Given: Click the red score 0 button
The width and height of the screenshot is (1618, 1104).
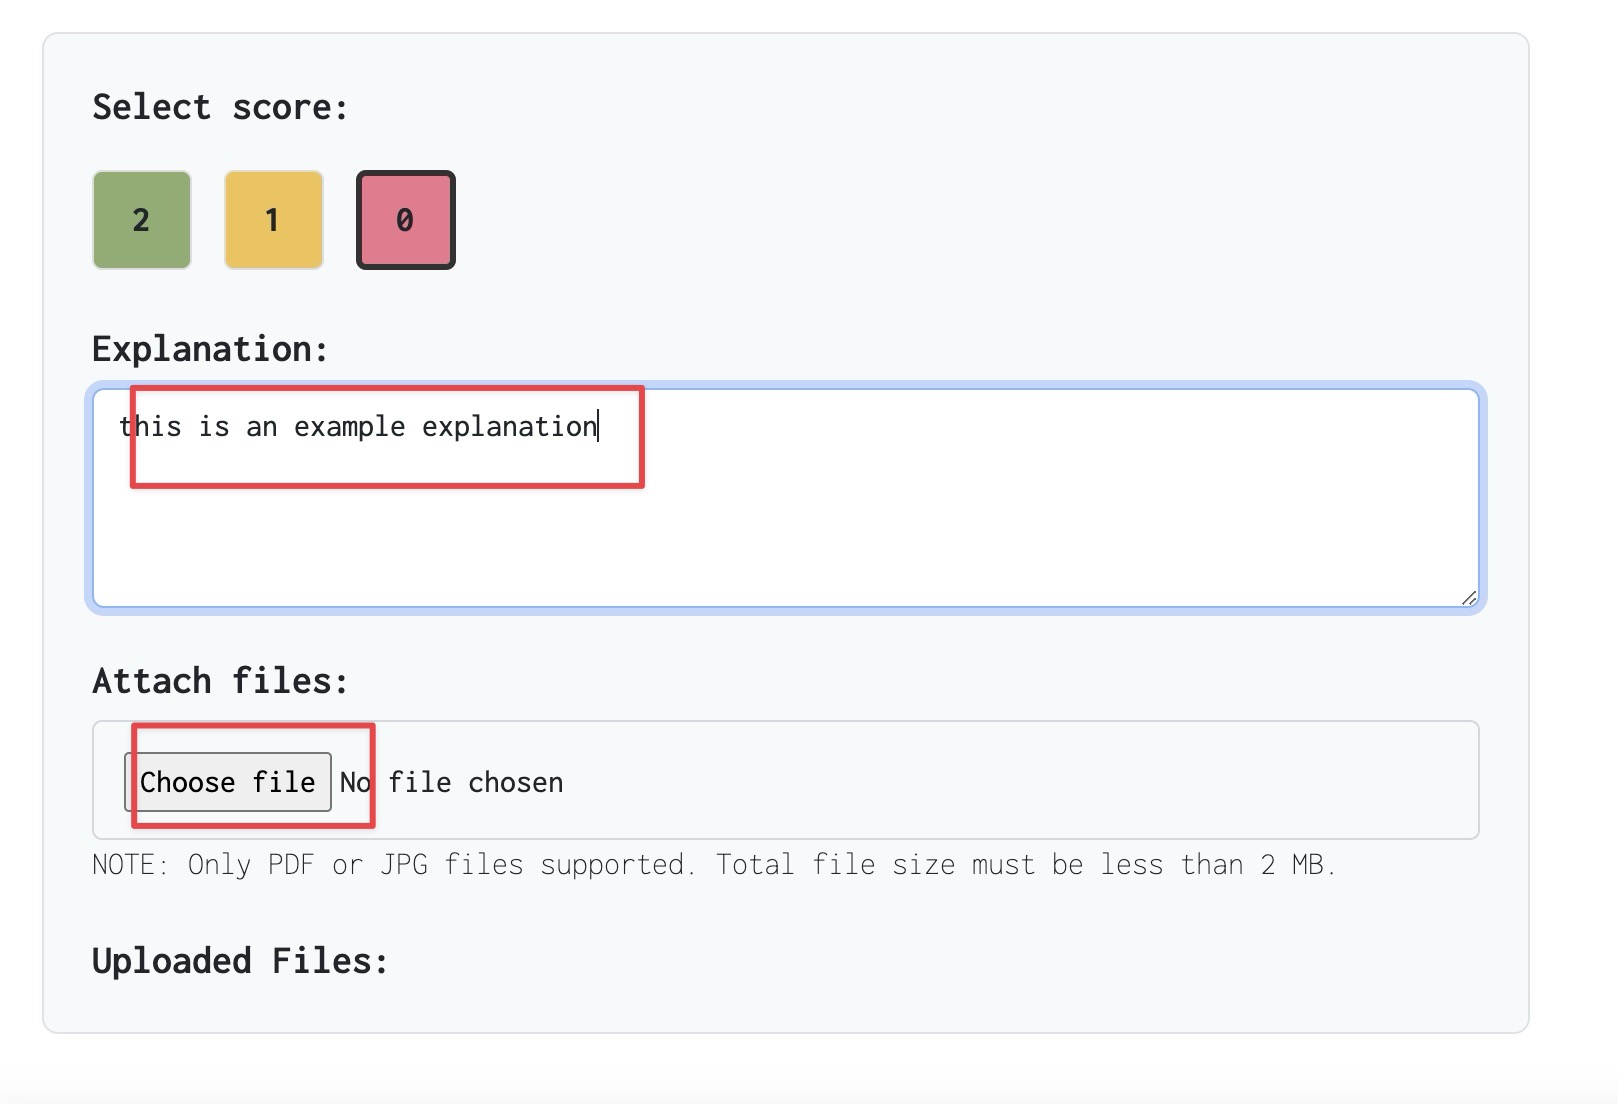Looking at the screenshot, I should 405,220.
